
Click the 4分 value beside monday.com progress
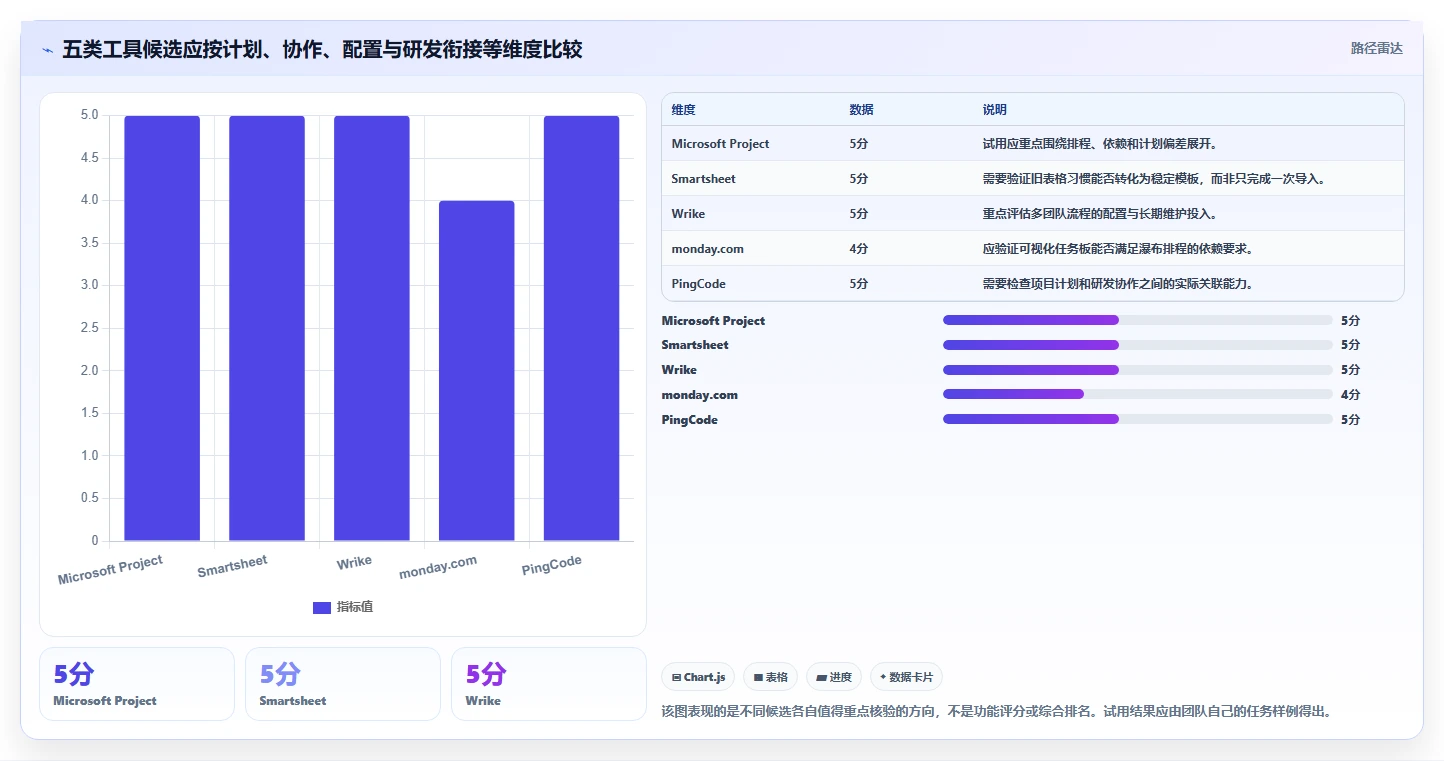point(1350,395)
